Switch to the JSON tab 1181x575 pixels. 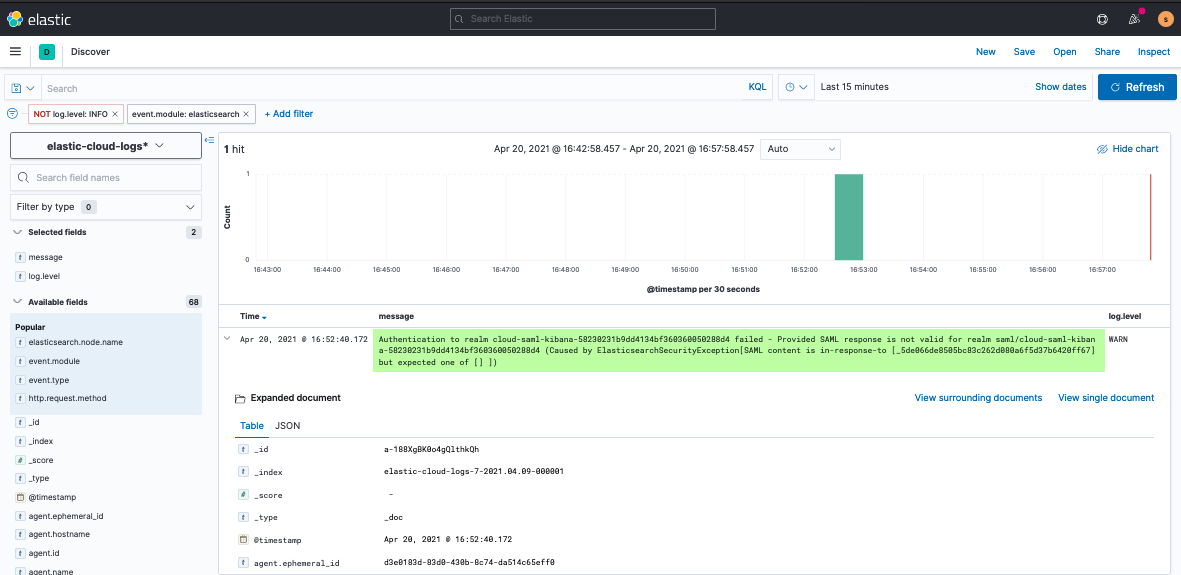click(x=287, y=426)
